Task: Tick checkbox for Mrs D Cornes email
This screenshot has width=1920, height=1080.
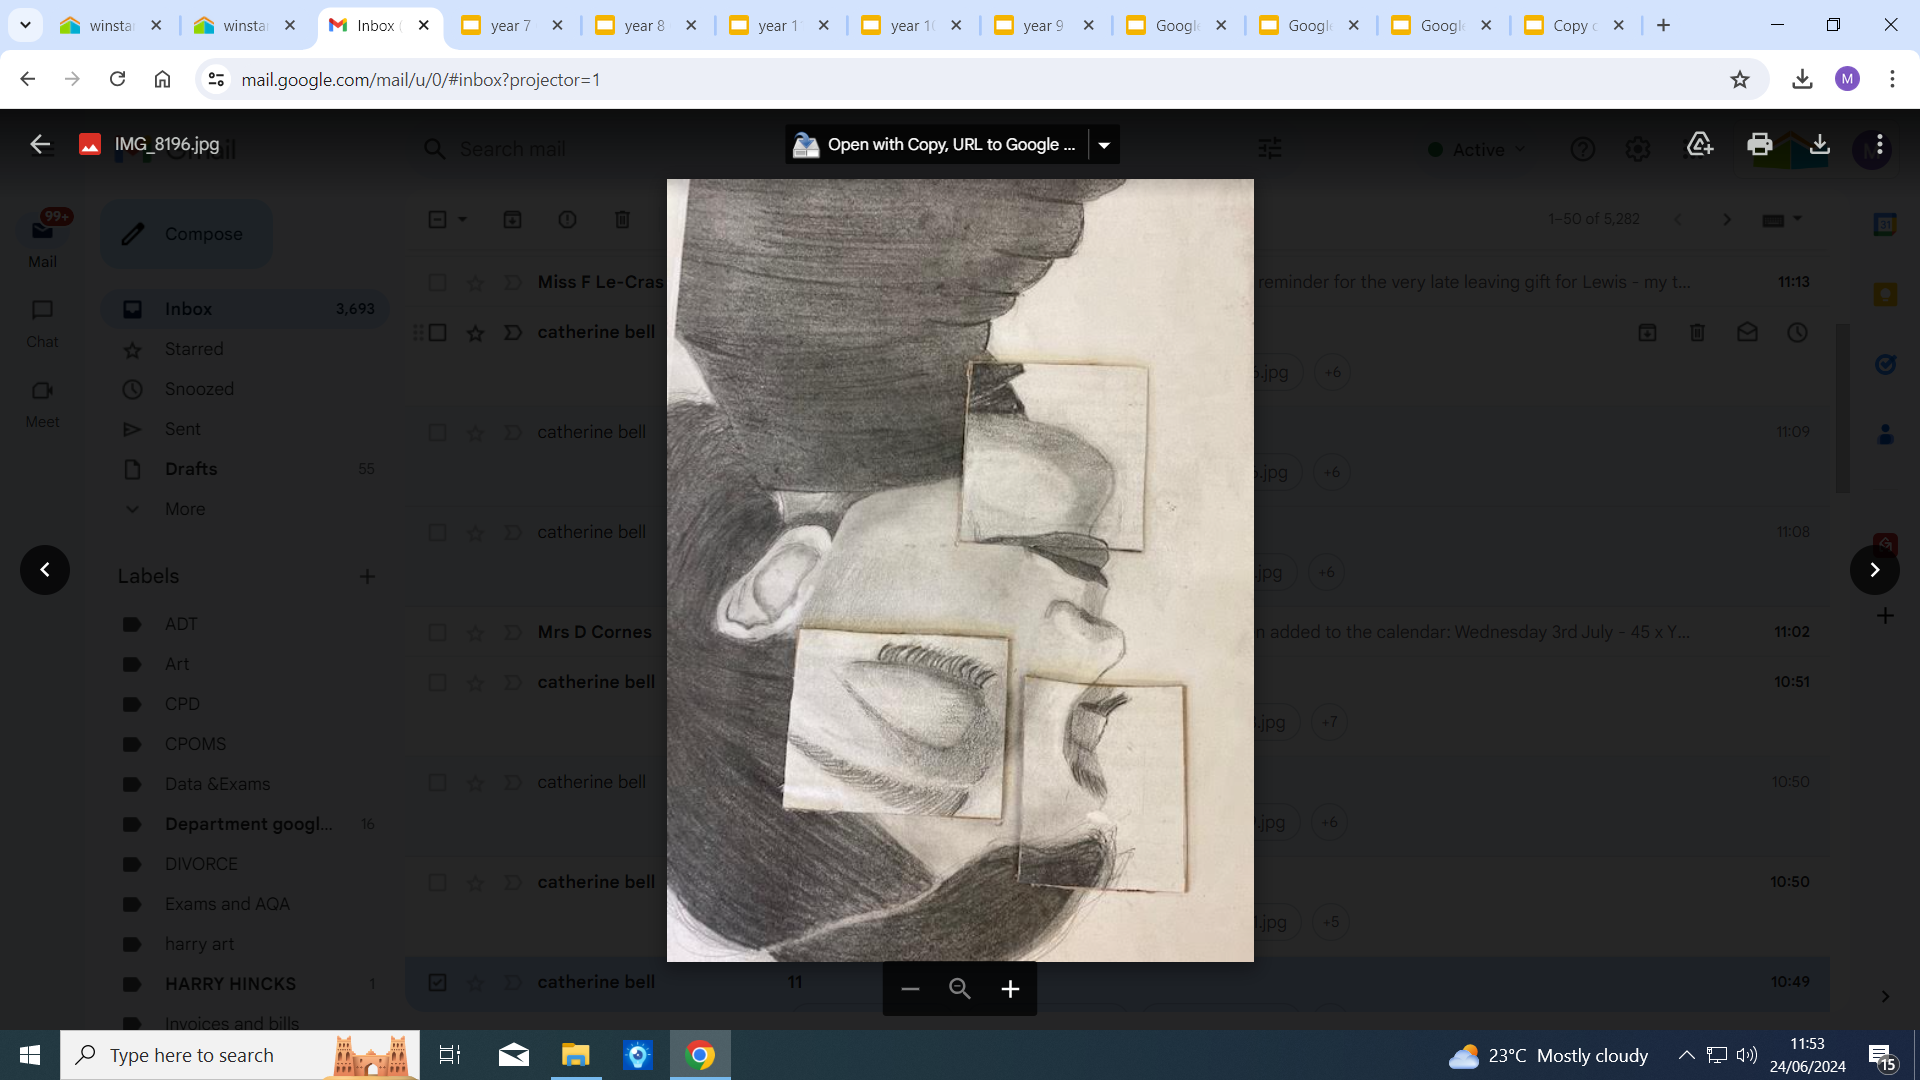Action: click(437, 633)
